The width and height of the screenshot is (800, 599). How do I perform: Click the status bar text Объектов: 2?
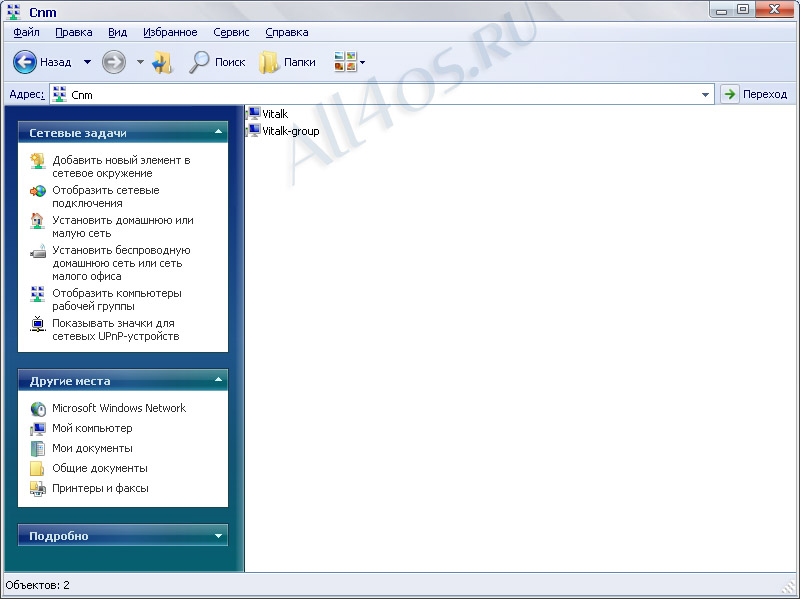(37, 585)
